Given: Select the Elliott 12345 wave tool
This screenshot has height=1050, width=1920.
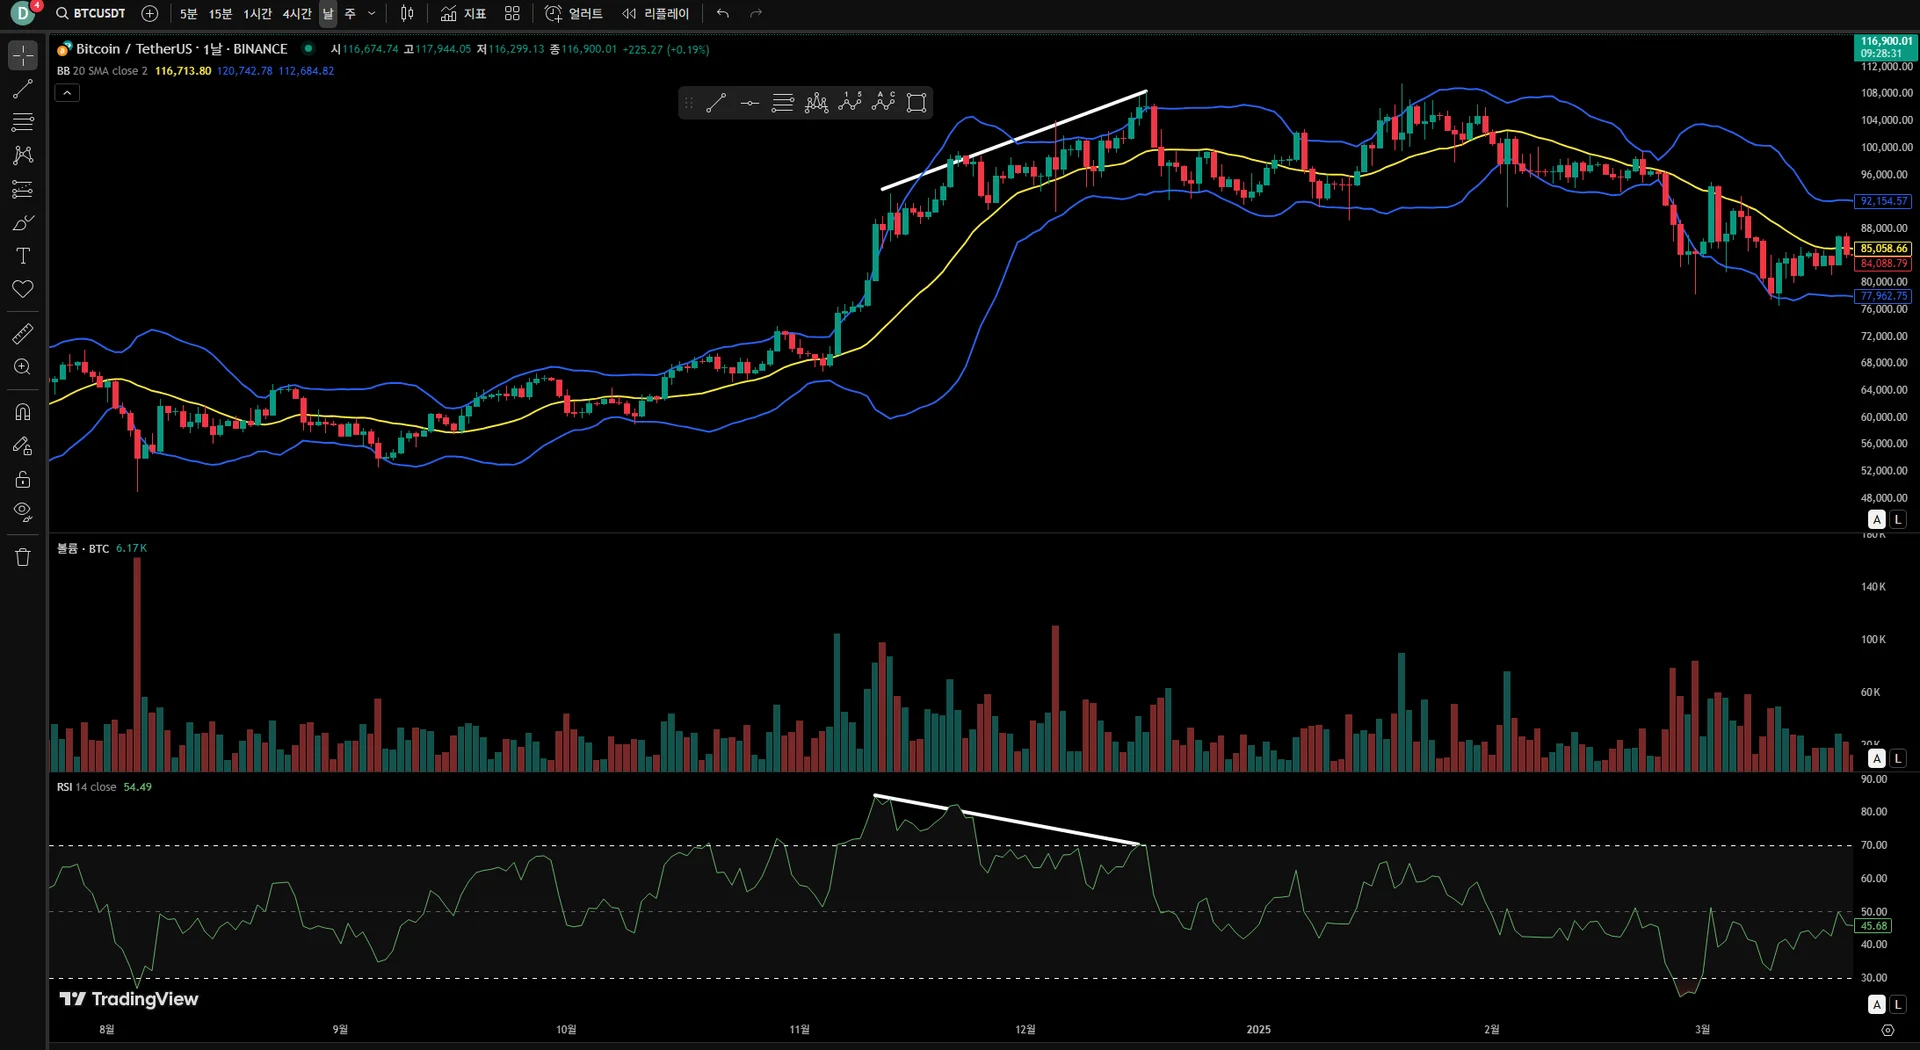Looking at the screenshot, I should (x=850, y=103).
